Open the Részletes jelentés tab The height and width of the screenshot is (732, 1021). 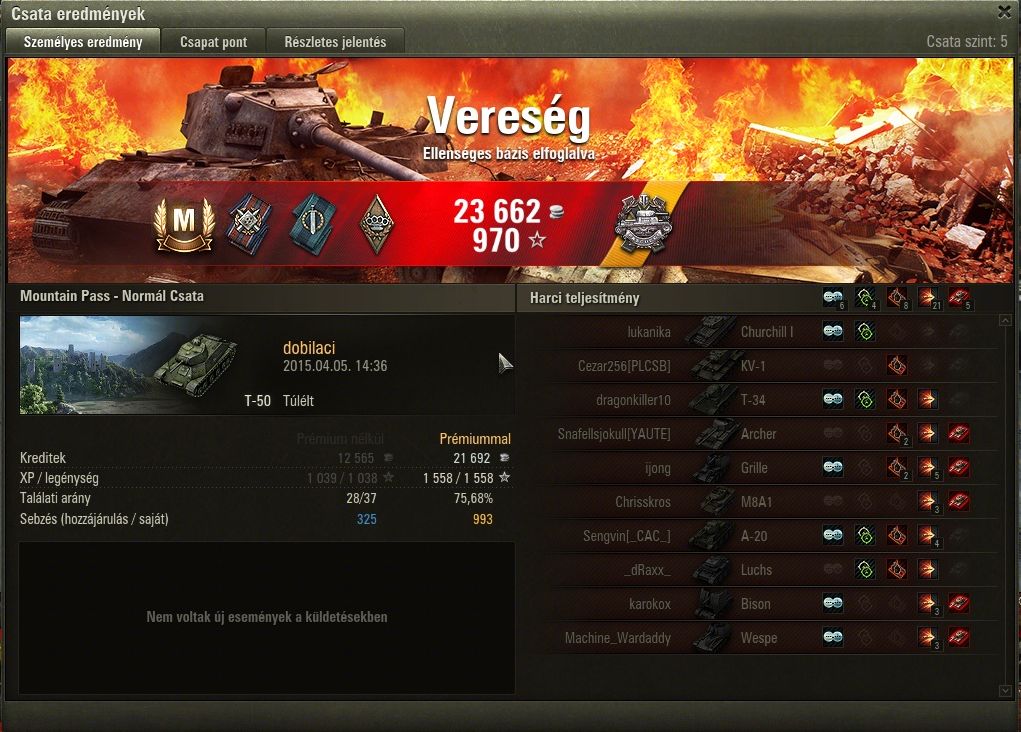(335, 42)
